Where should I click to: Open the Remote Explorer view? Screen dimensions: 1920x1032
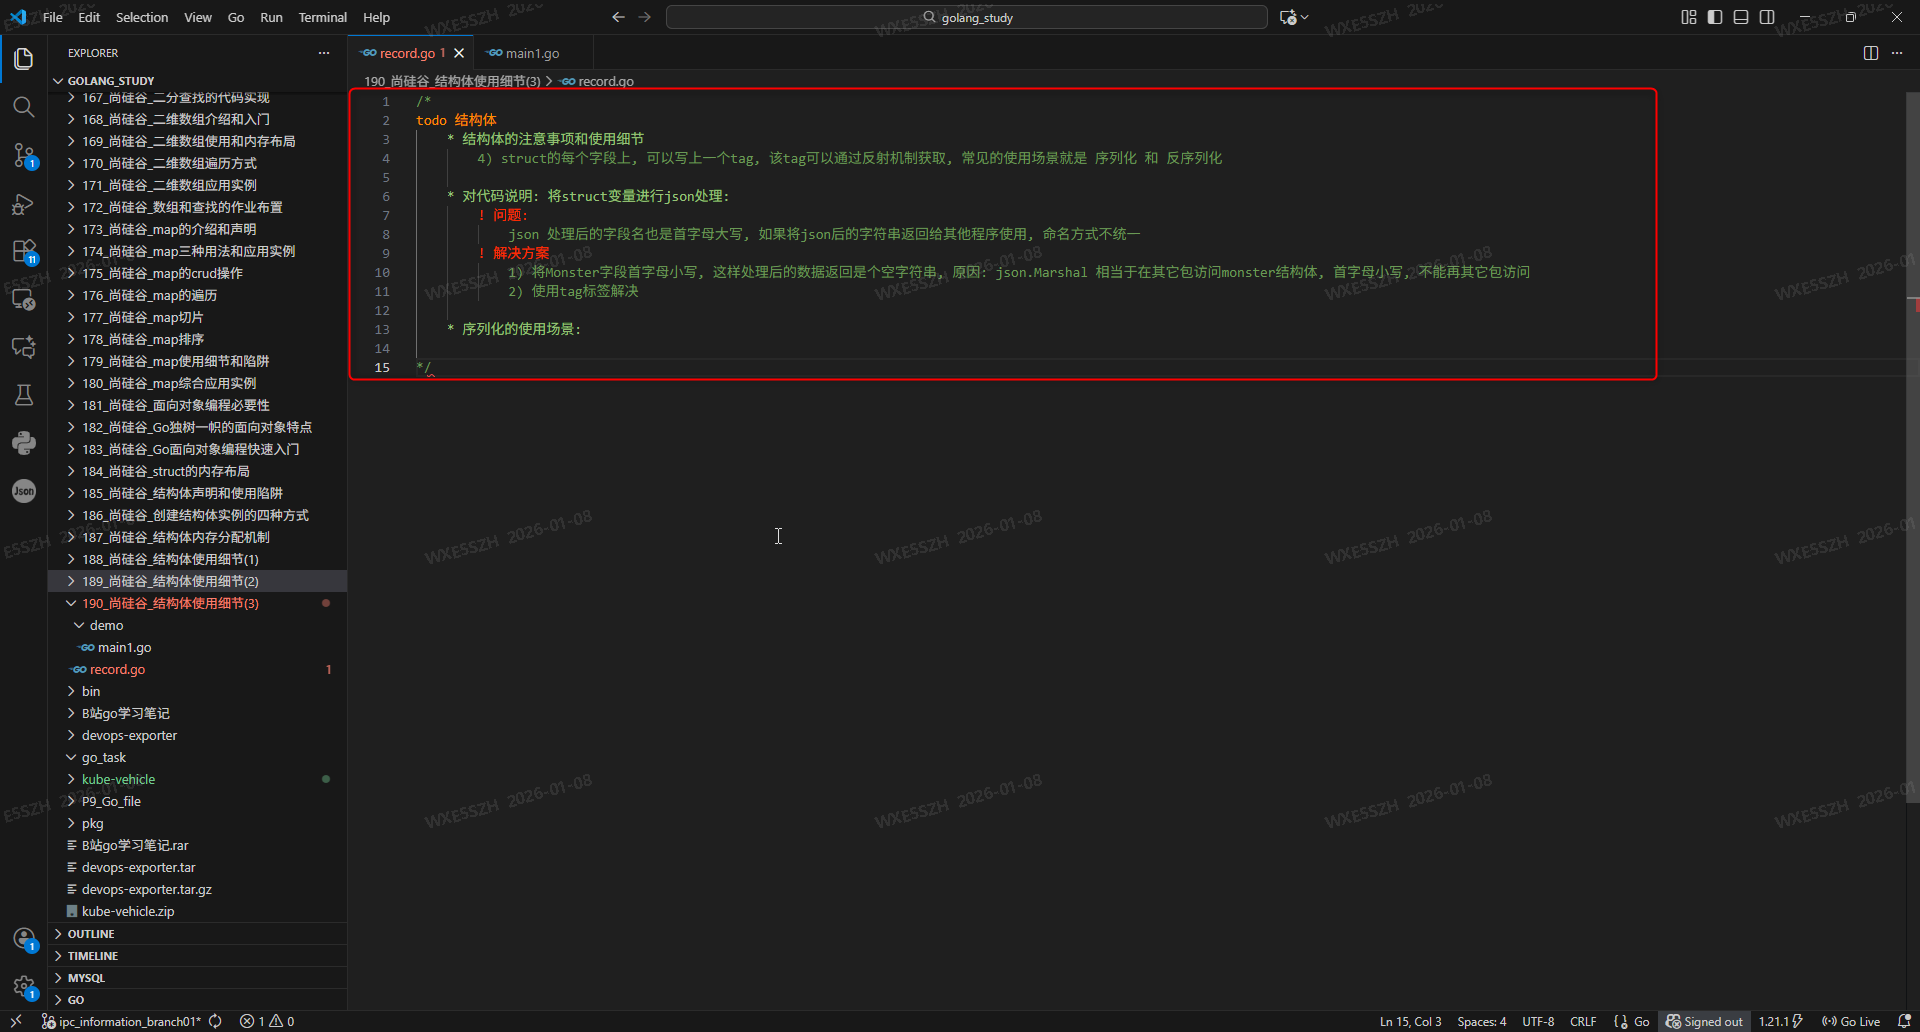tap(24, 299)
